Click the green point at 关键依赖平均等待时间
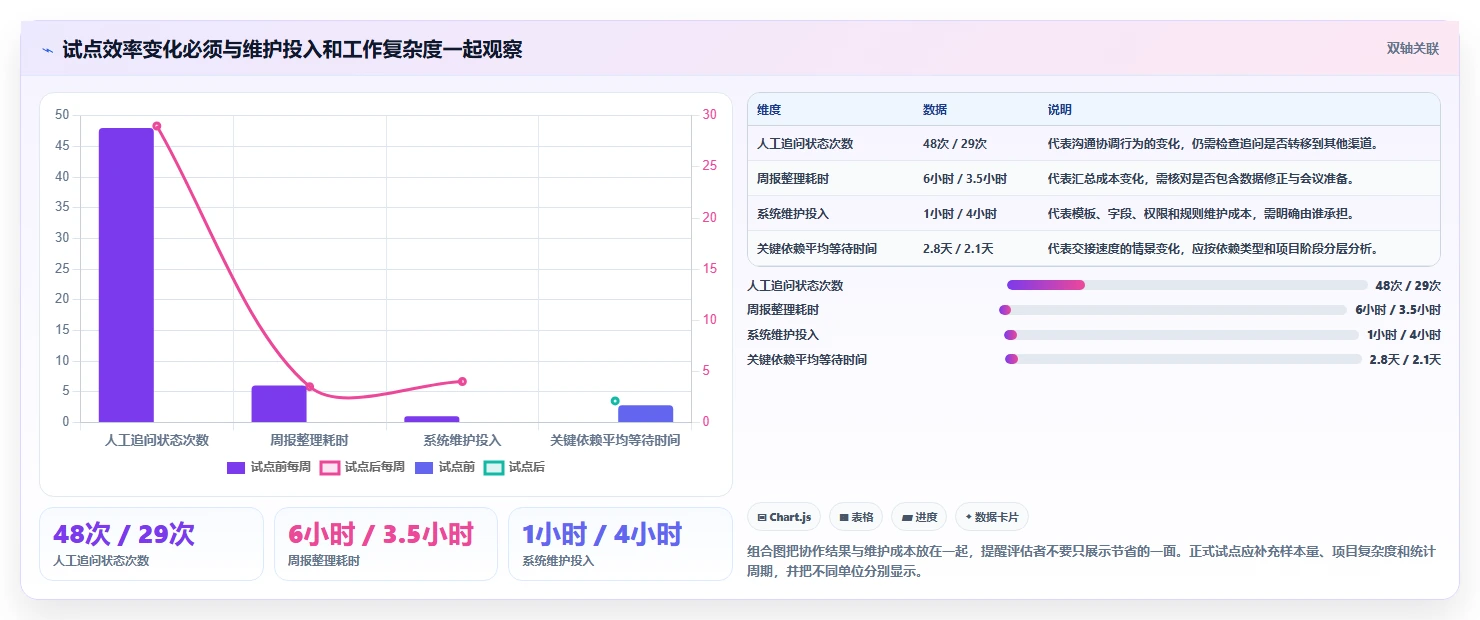Image resolution: width=1480 pixels, height=620 pixels. (615, 401)
